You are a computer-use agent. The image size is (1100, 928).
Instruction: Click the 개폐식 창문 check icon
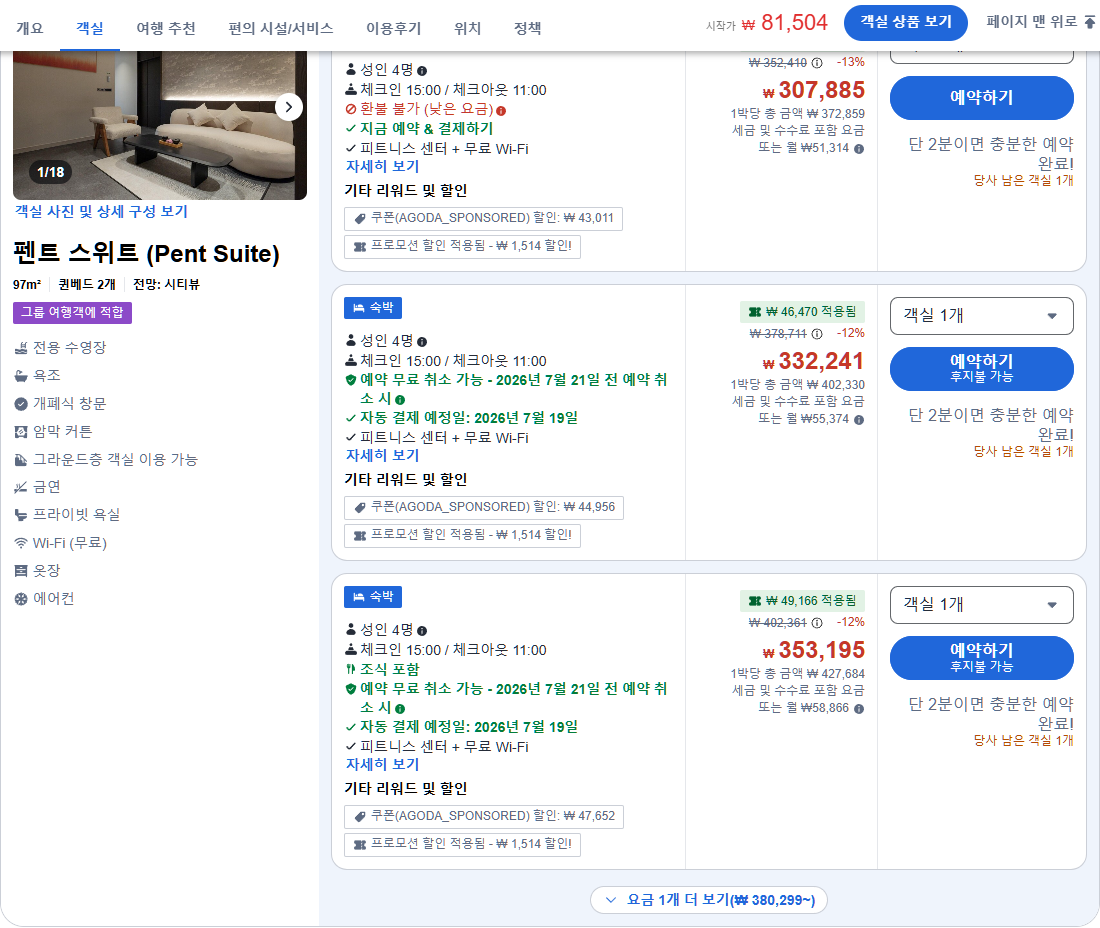coord(21,404)
